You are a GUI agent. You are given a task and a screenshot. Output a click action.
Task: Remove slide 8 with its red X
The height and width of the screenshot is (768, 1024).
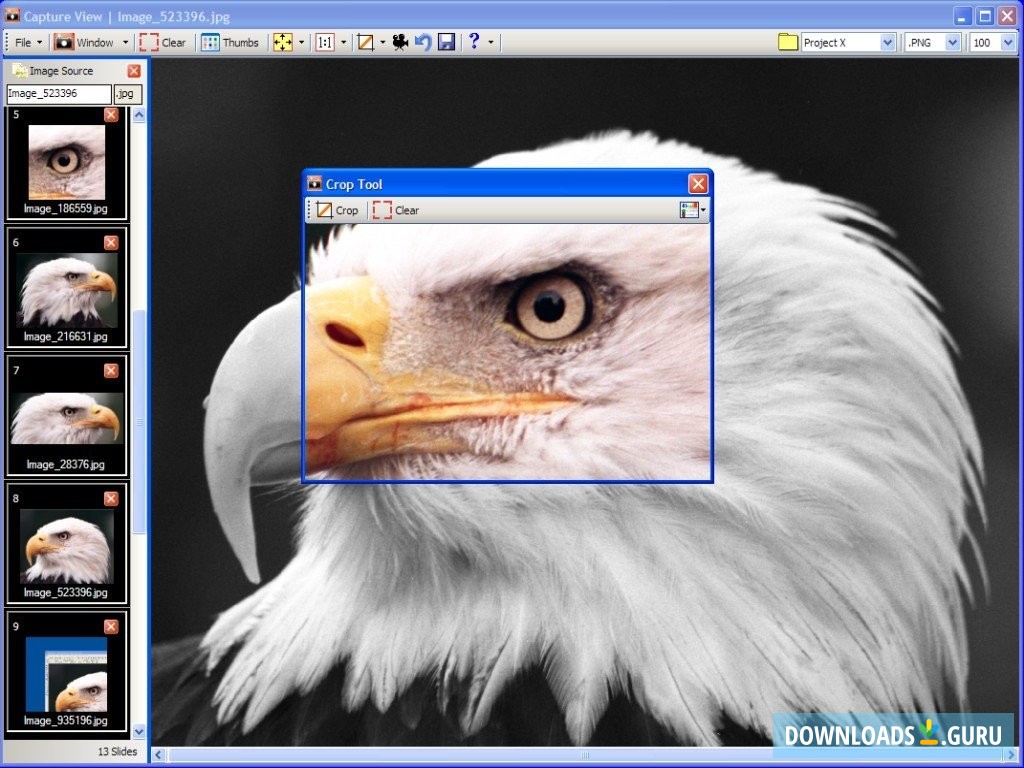coord(111,499)
